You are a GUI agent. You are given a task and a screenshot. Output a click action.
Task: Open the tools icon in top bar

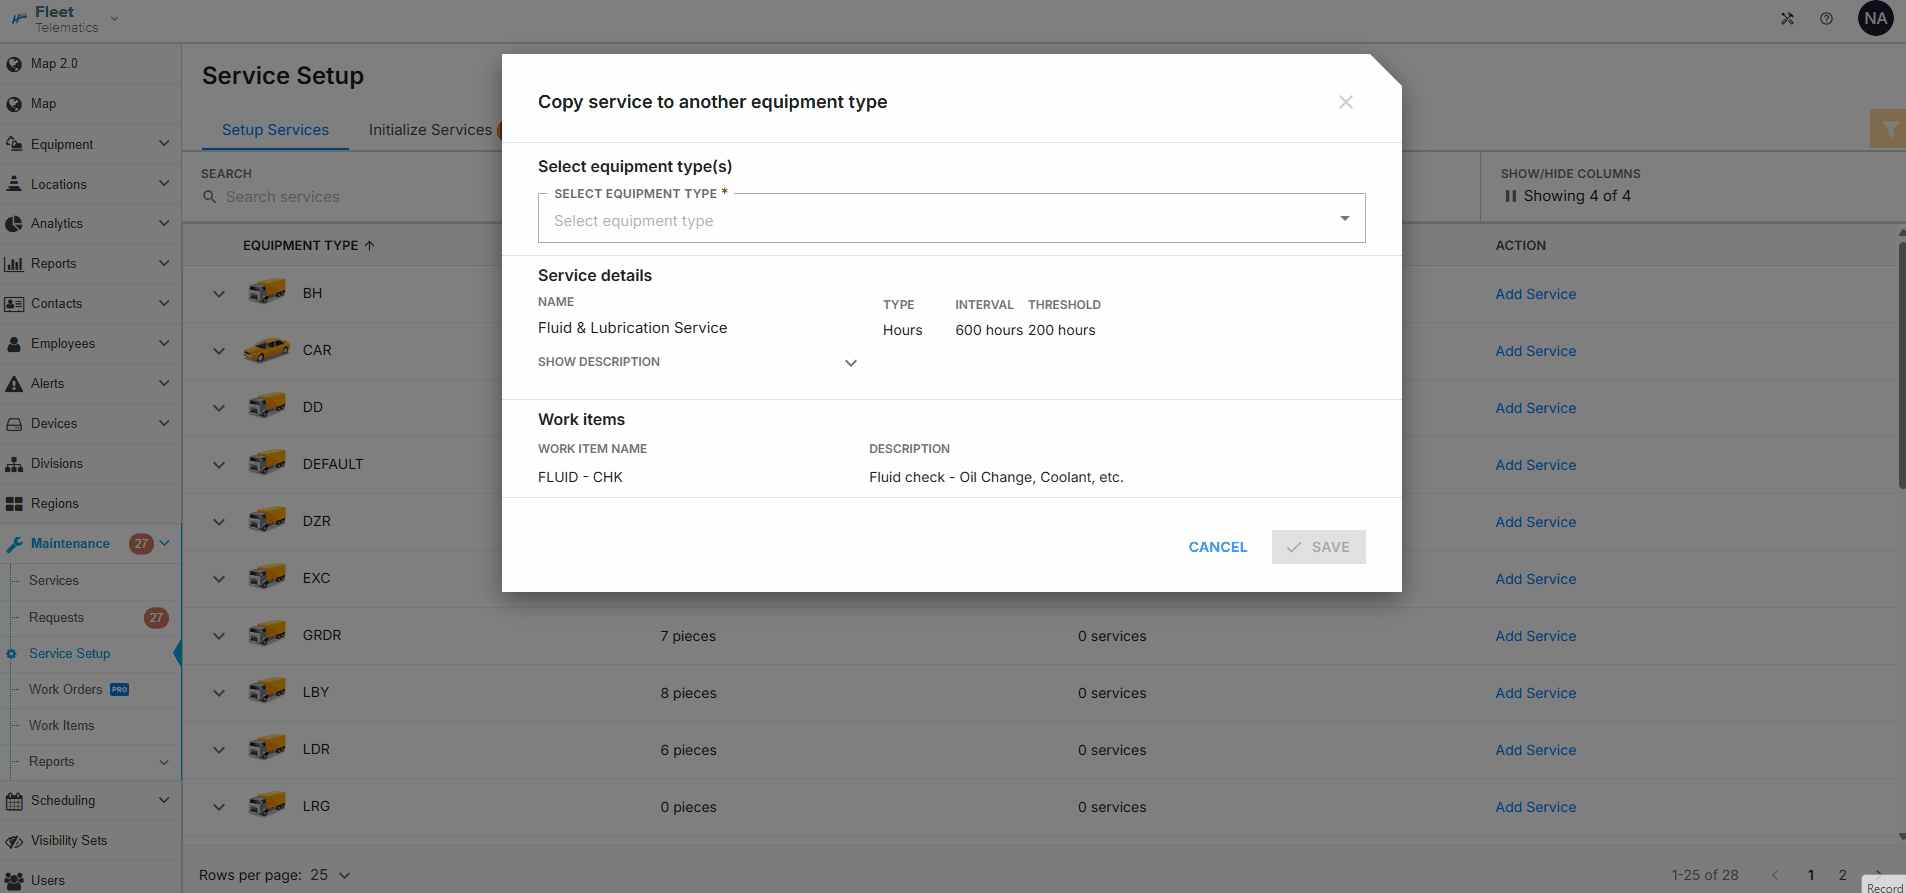1787,18
